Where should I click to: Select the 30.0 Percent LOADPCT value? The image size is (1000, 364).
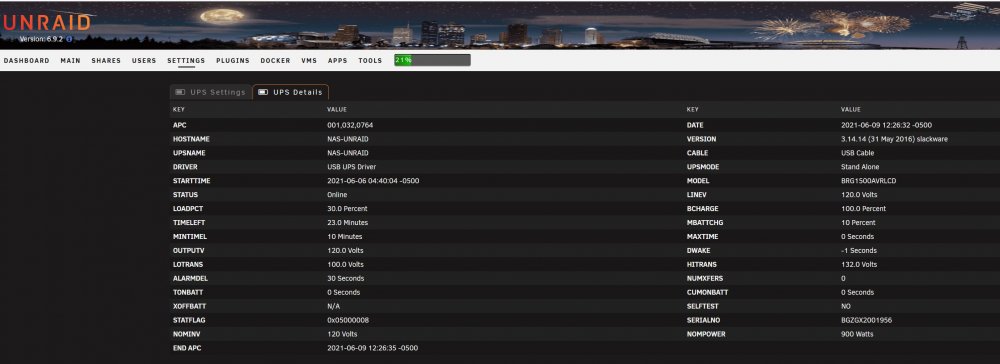pos(348,208)
